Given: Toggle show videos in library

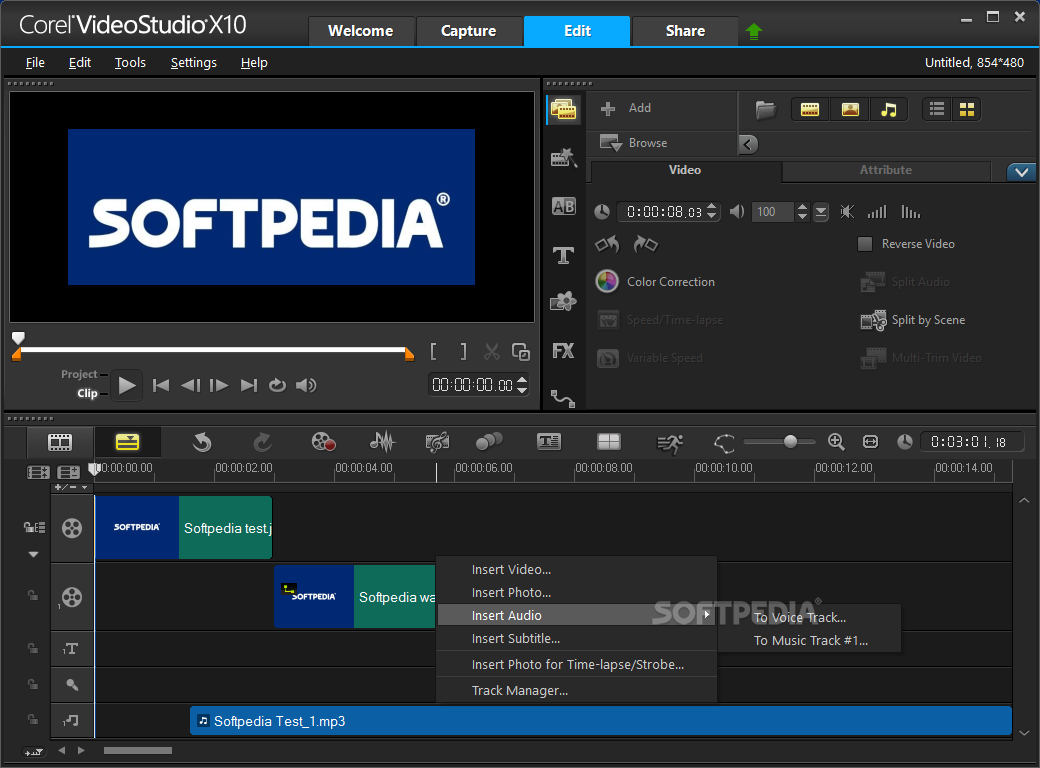Looking at the screenshot, I should [x=810, y=109].
